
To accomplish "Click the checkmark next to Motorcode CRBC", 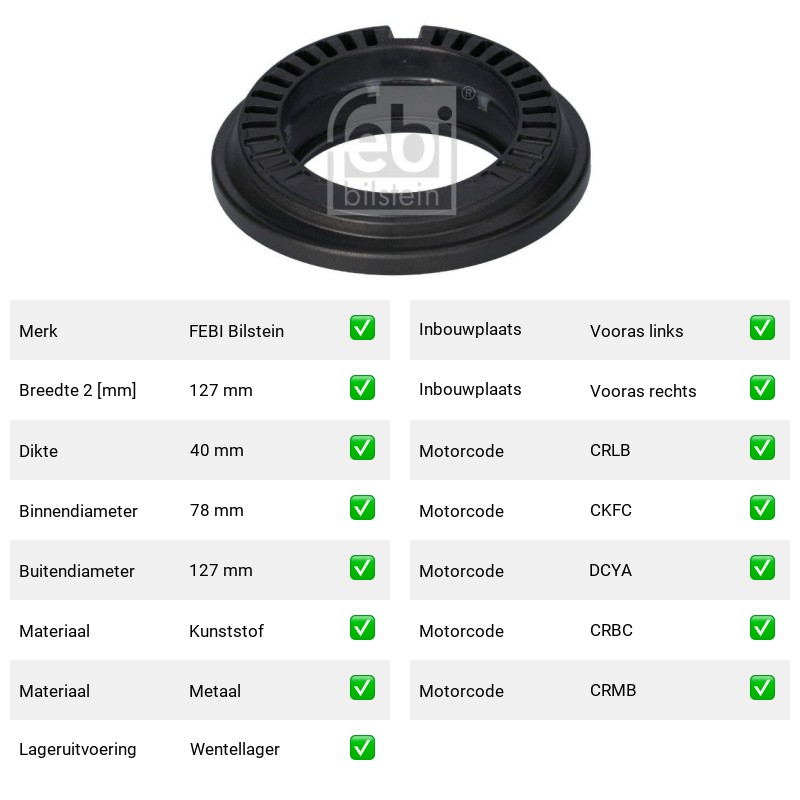I will pyautogui.click(x=762, y=628).
